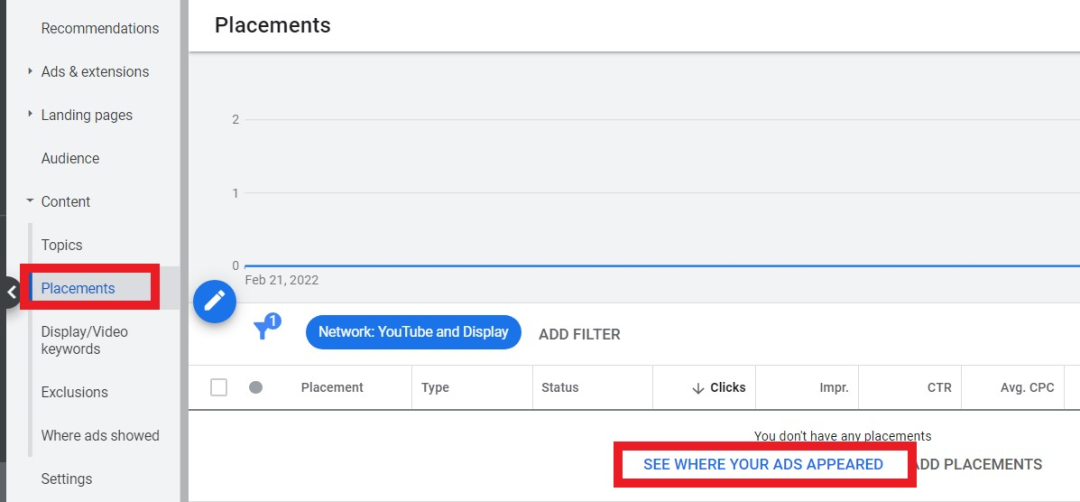
Task: Click the Add Filter button
Action: pos(579,335)
